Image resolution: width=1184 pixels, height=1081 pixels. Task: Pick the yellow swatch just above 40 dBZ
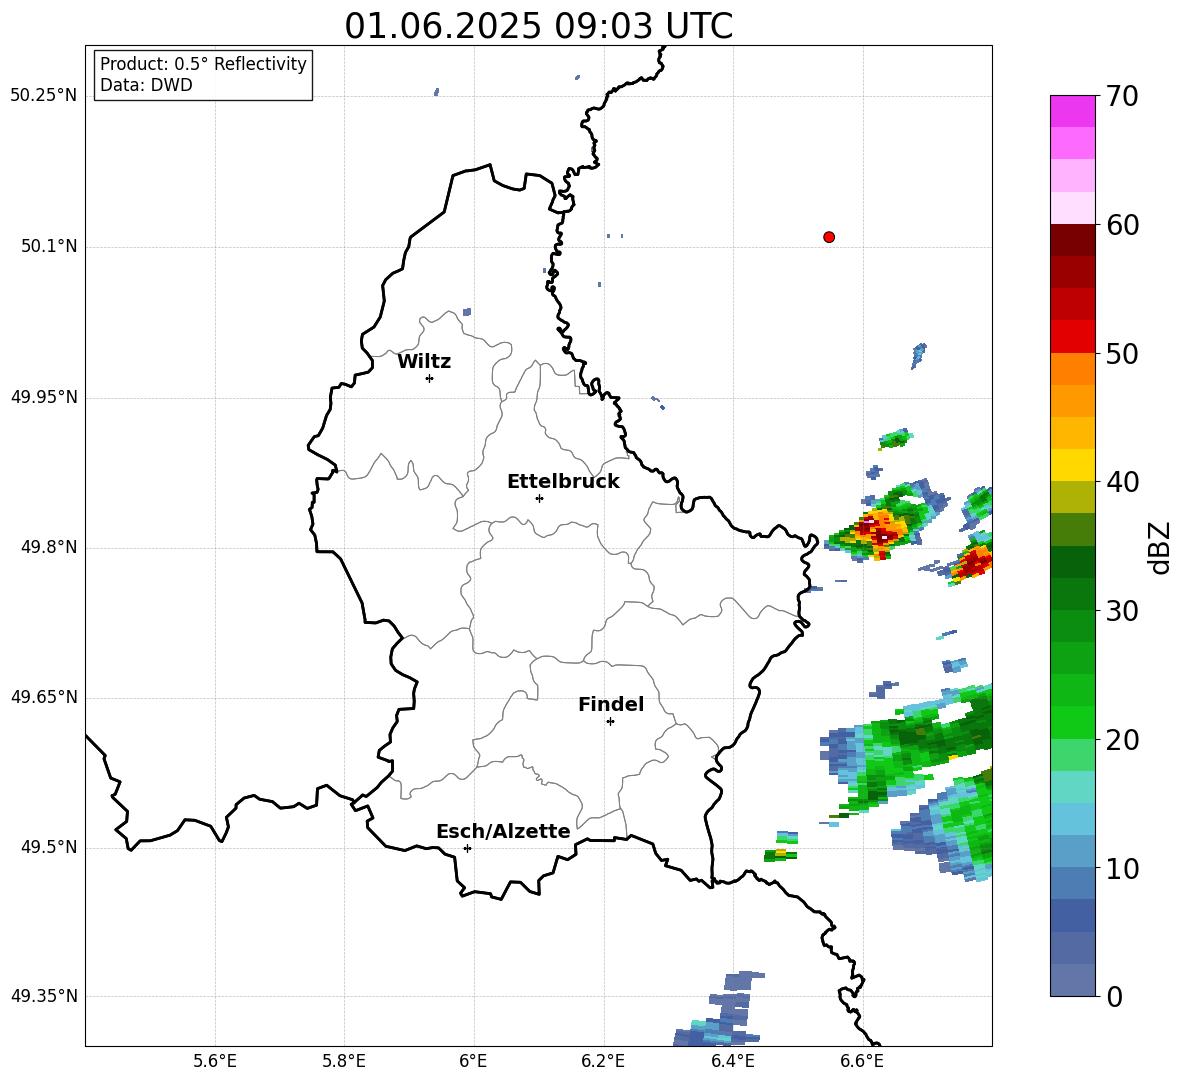(x=1072, y=465)
